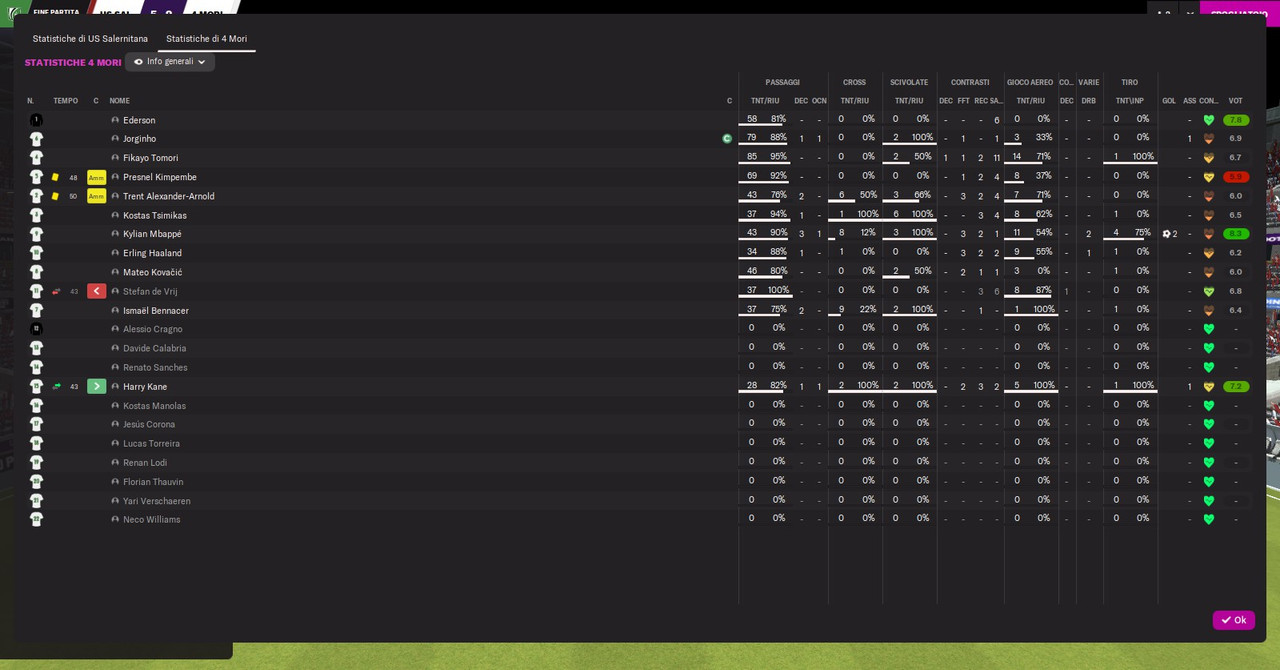Click Presnel Kimpembe's yellow card icon
This screenshot has width=1280, height=670.
pyautogui.click(x=55, y=177)
